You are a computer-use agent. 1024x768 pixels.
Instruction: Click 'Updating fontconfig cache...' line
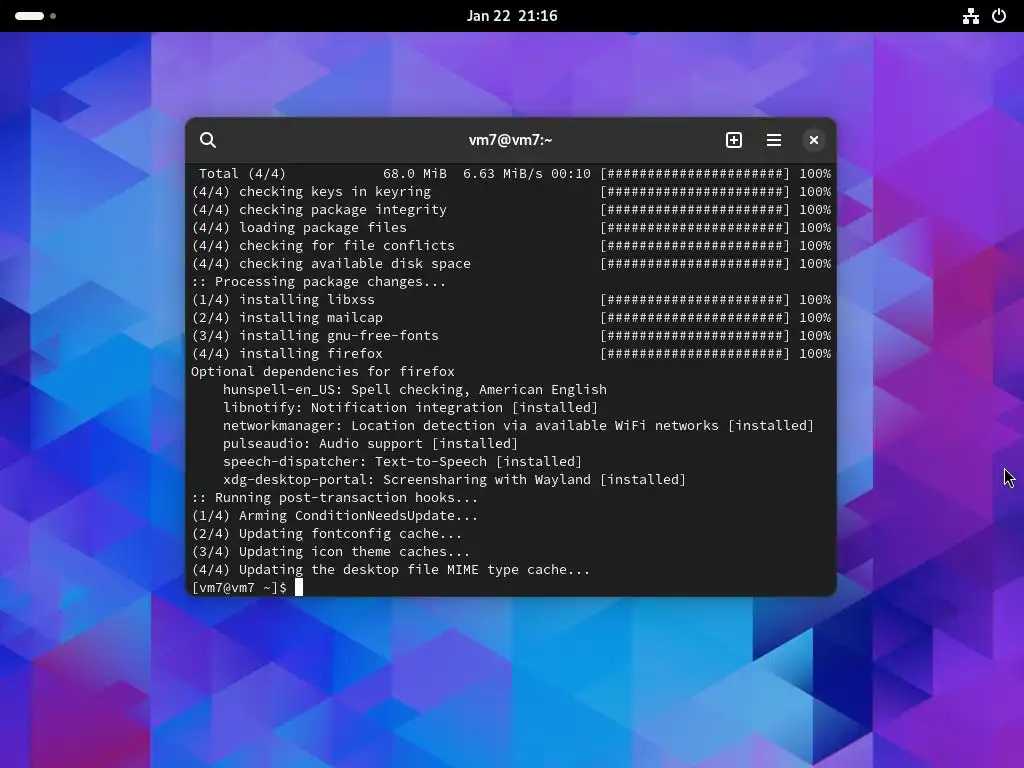pyautogui.click(x=327, y=533)
